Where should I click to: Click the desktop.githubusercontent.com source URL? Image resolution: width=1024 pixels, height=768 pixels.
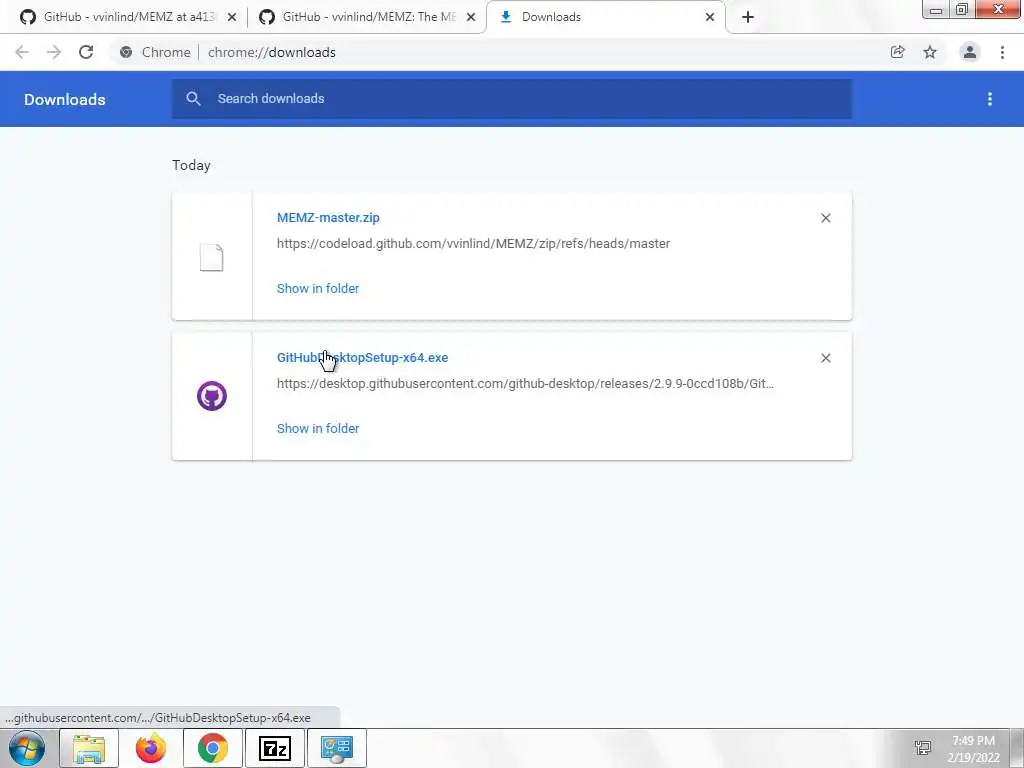(x=525, y=383)
